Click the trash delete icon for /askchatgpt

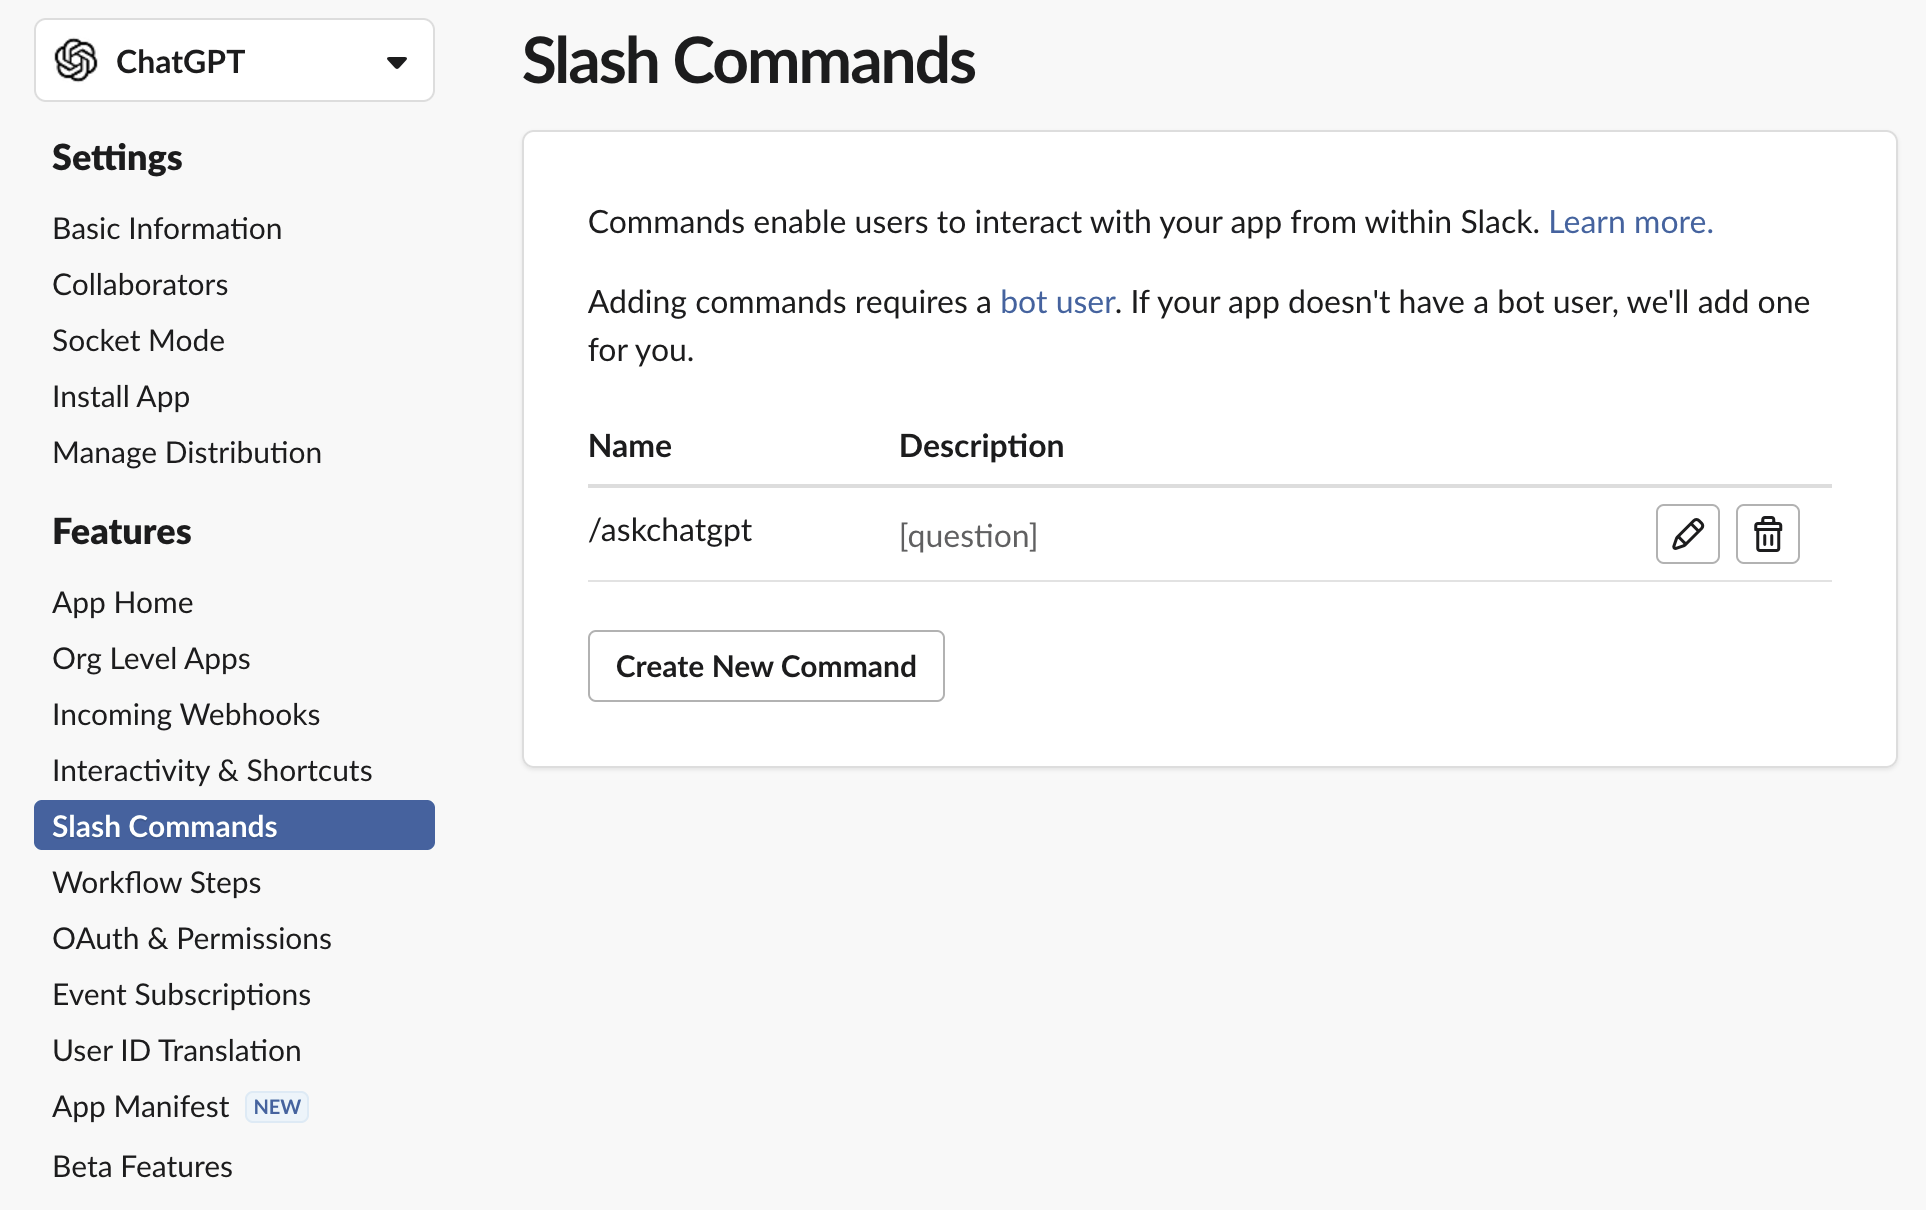pyautogui.click(x=1767, y=534)
